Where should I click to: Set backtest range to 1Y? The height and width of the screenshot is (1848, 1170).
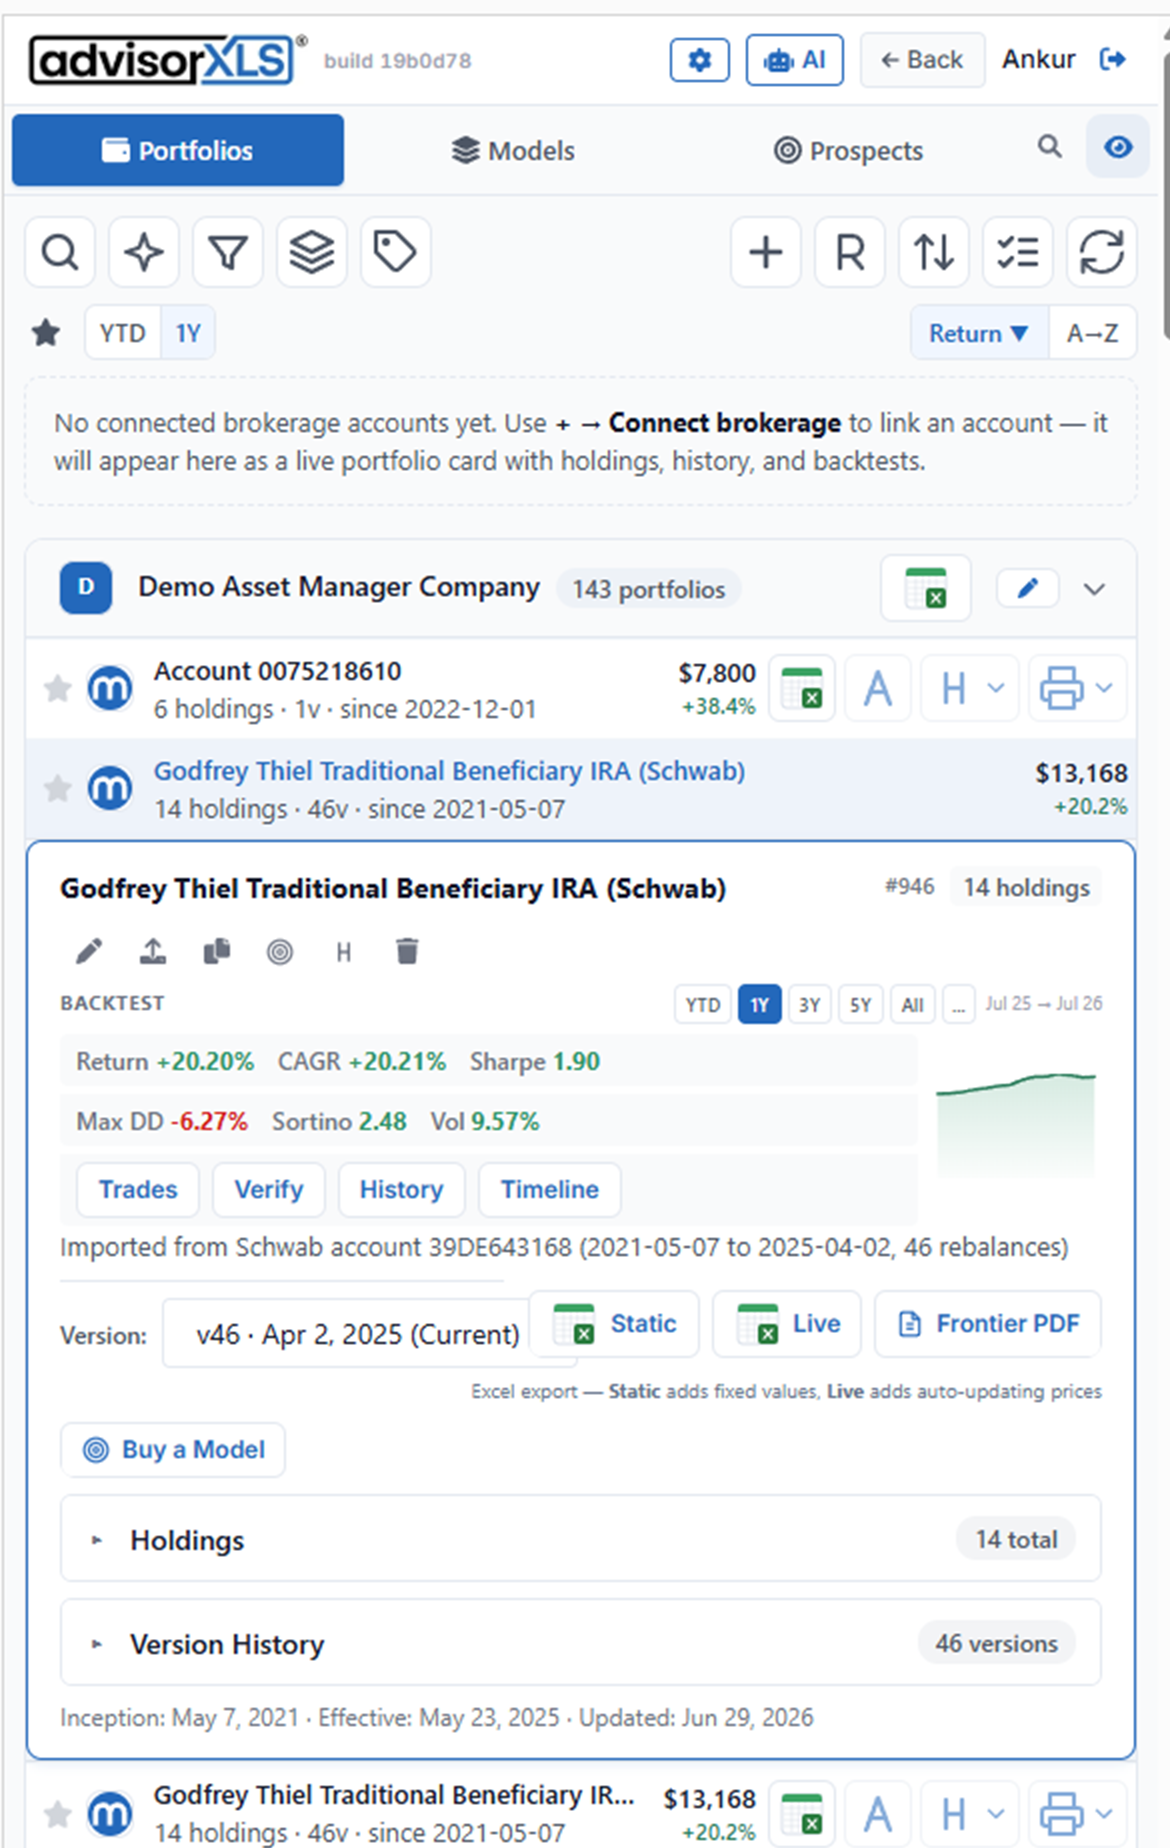(760, 1005)
